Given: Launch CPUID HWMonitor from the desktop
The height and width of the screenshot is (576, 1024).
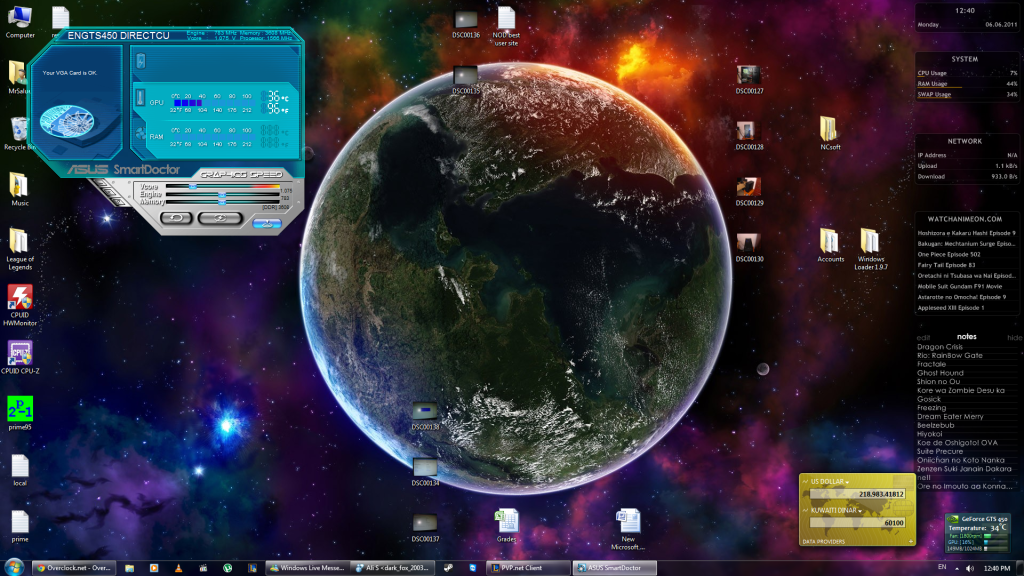Looking at the screenshot, I should [20, 305].
